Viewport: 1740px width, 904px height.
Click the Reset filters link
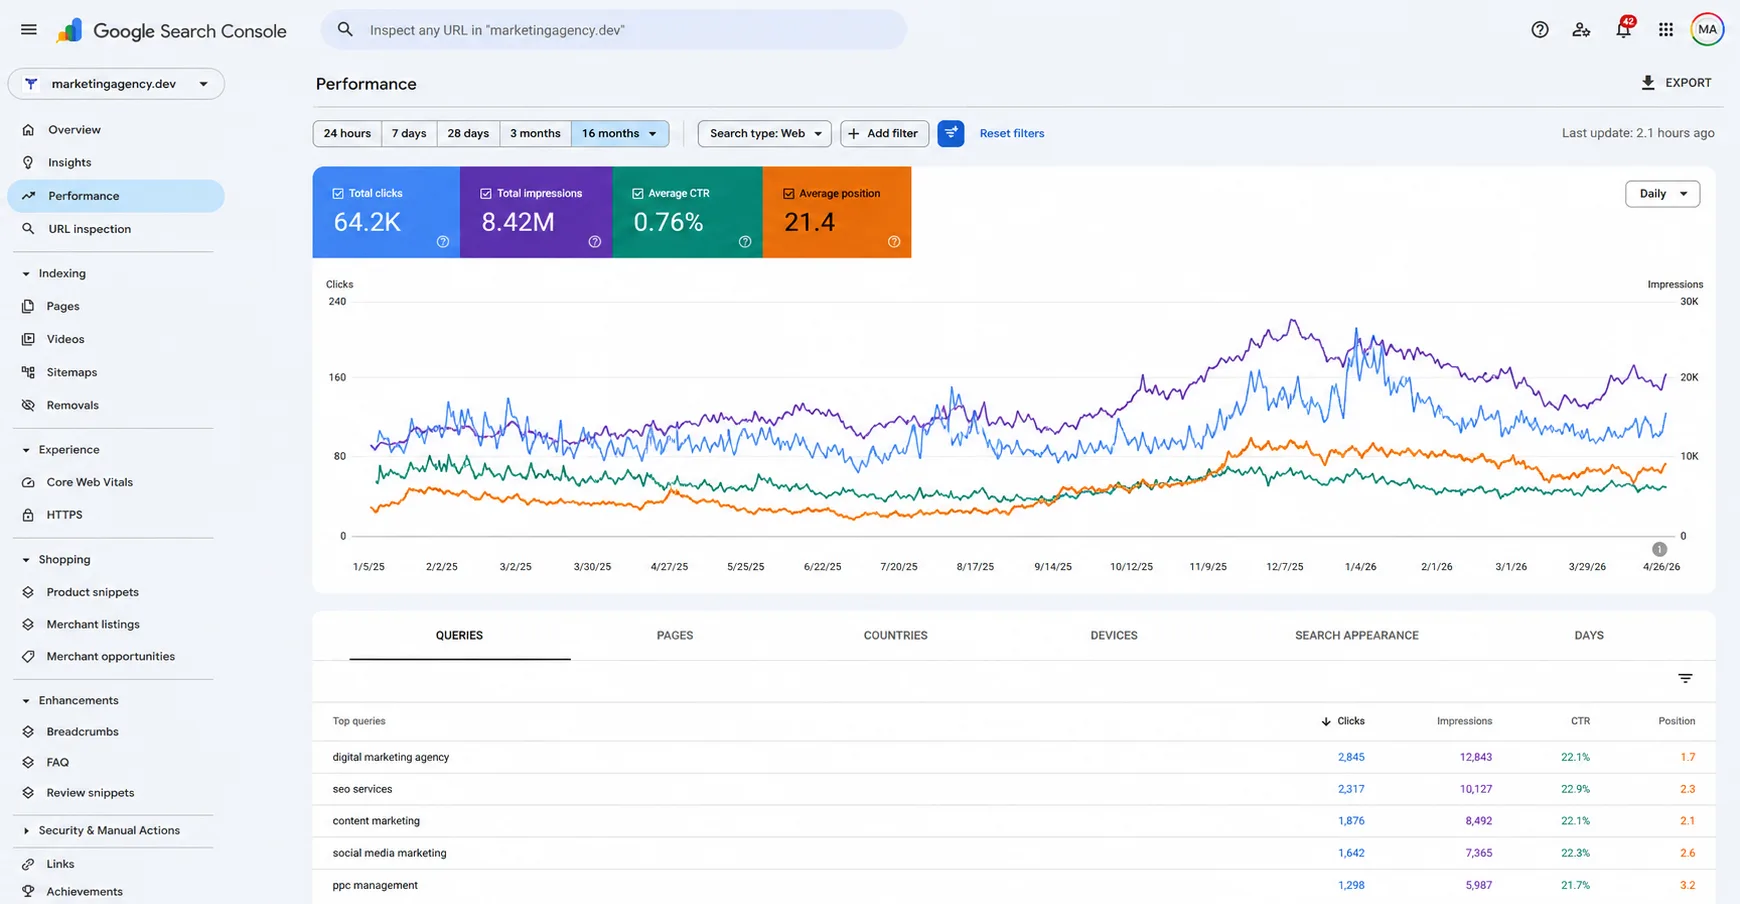coord(1012,133)
